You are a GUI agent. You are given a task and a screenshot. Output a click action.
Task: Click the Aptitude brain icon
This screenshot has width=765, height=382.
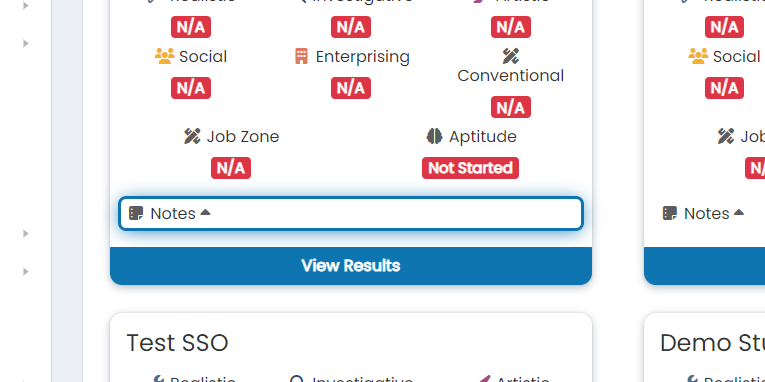(x=434, y=137)
